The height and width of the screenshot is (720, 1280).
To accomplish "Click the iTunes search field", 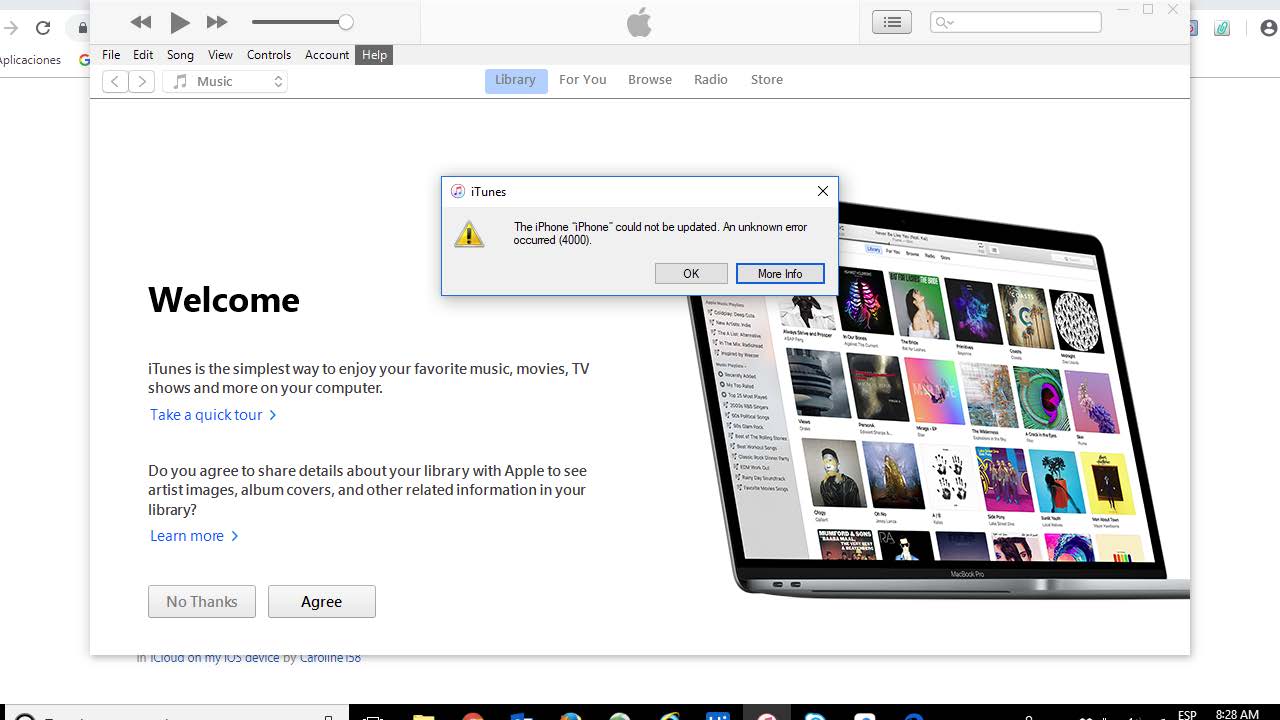I will [x=1016, y=22].
